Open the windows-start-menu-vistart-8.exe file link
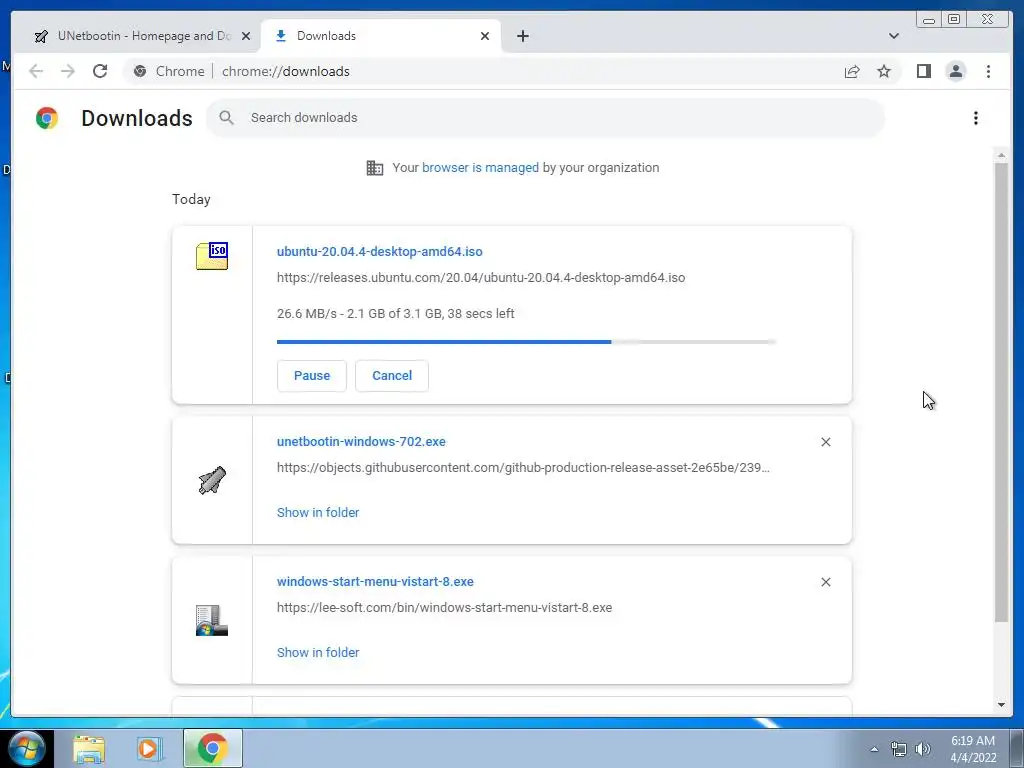Screen dimensions: 1024x768 (375, 581)
